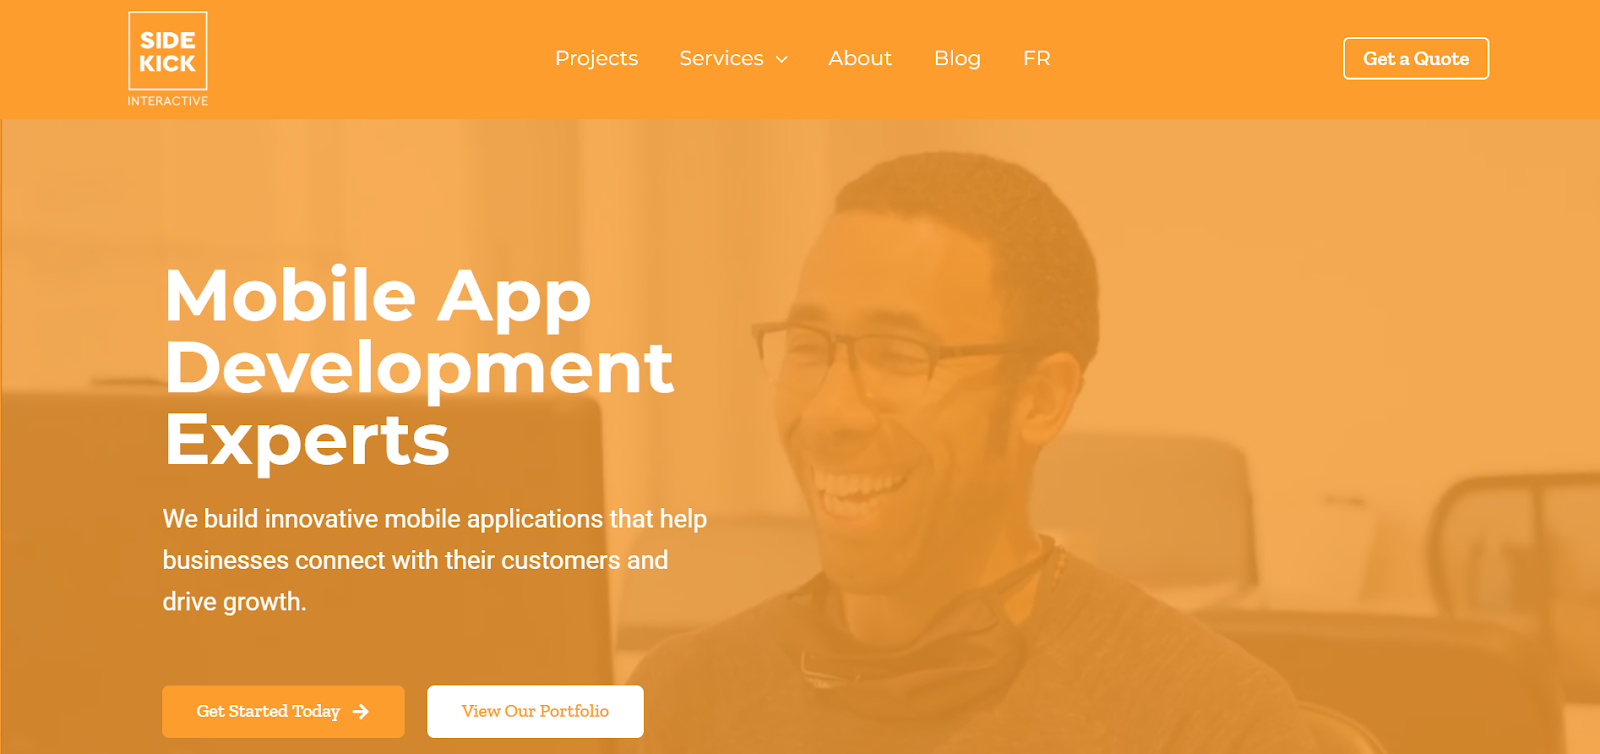
Task: Click the 'SIDE KICK' text inside the logo box
Action: point(168,52)
